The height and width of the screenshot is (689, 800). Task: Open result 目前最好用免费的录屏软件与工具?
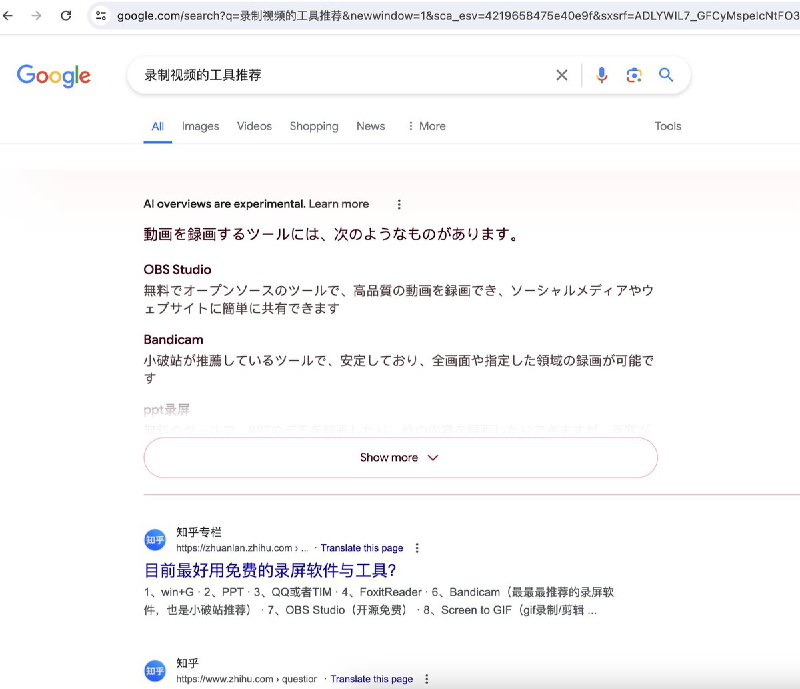tap(270, 571)
